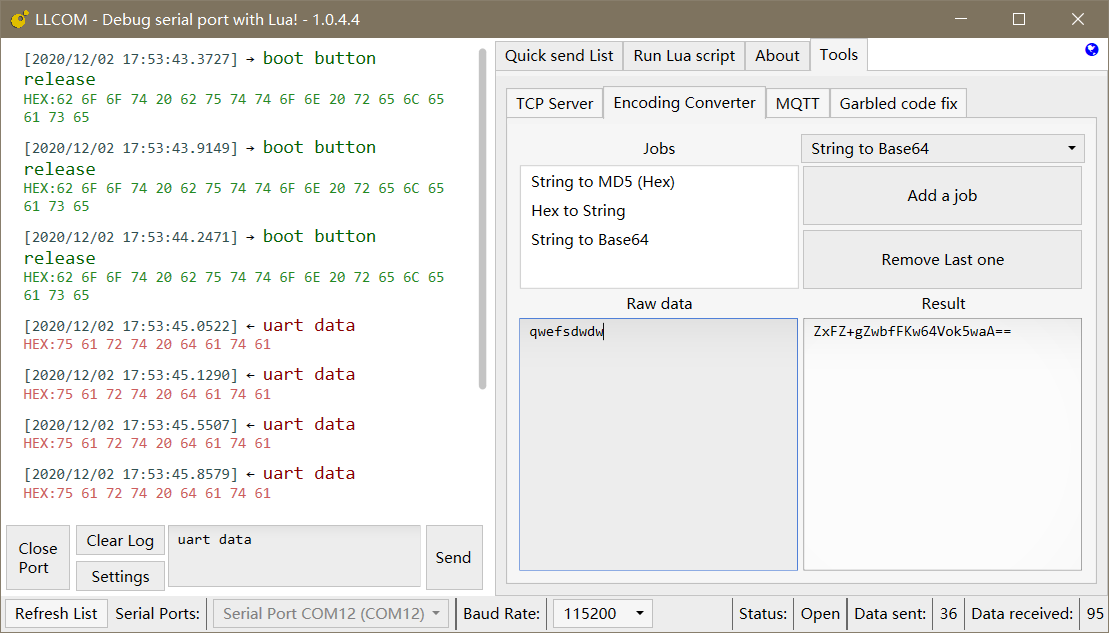Viewport: 1109px width, 633px height.
Task: Click Remove Last one button
Action: 942,260
